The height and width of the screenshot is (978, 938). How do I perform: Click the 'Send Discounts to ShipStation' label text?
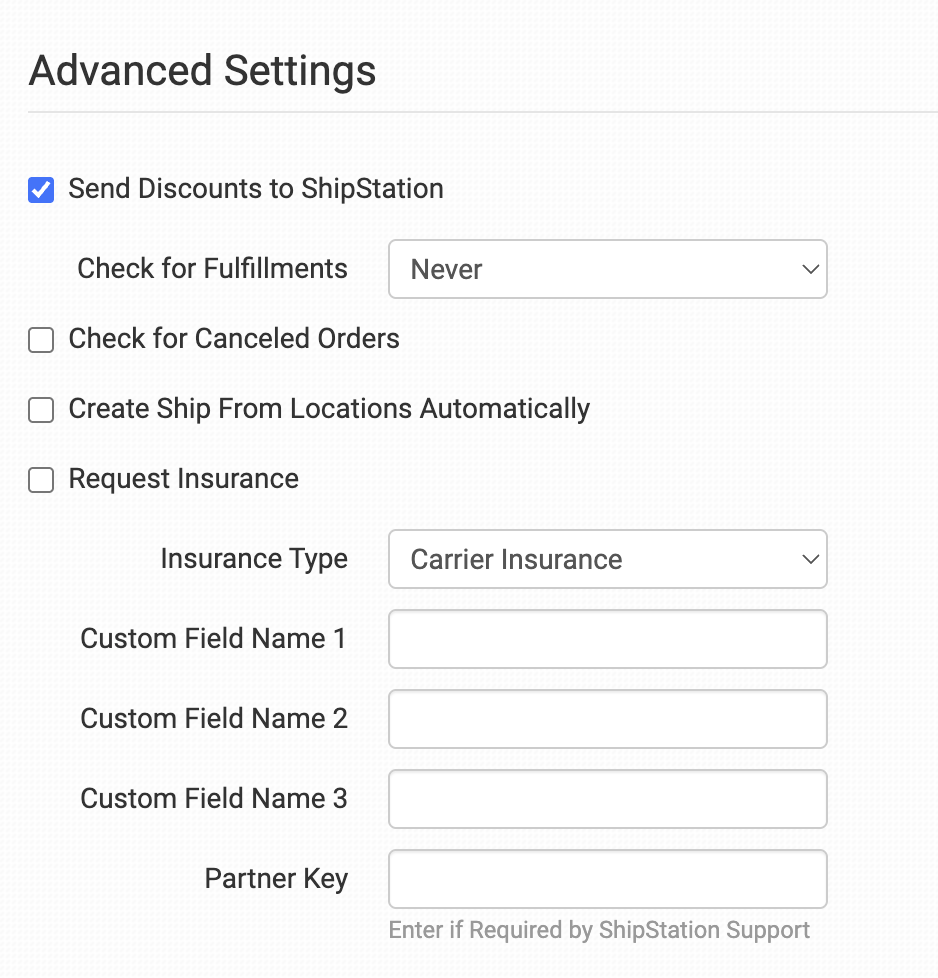(x=255, y=189)
